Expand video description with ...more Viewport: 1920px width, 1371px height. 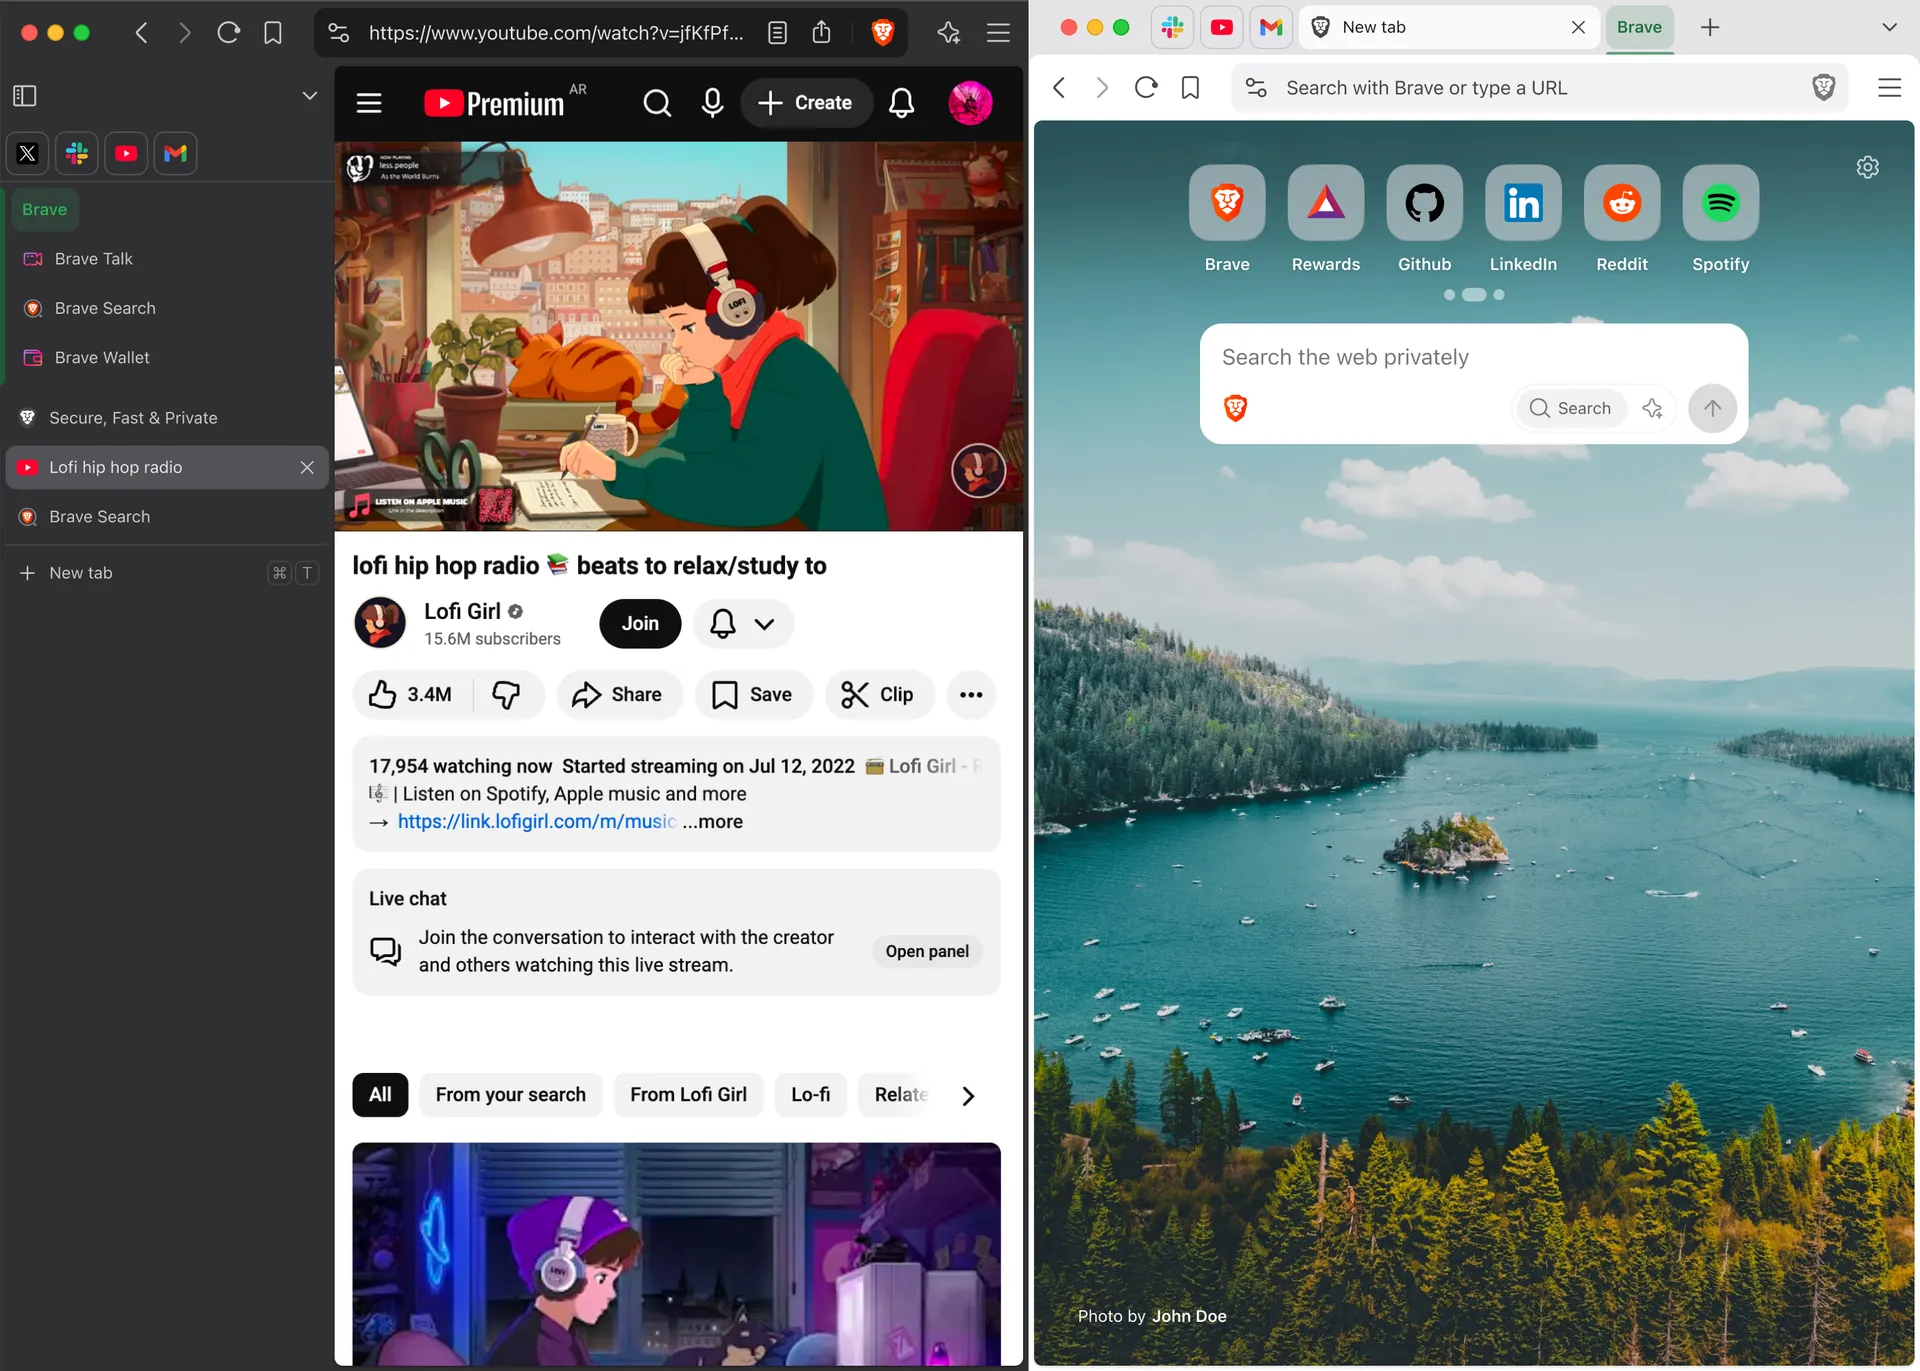pyautogui.click(x=713, y=822)
